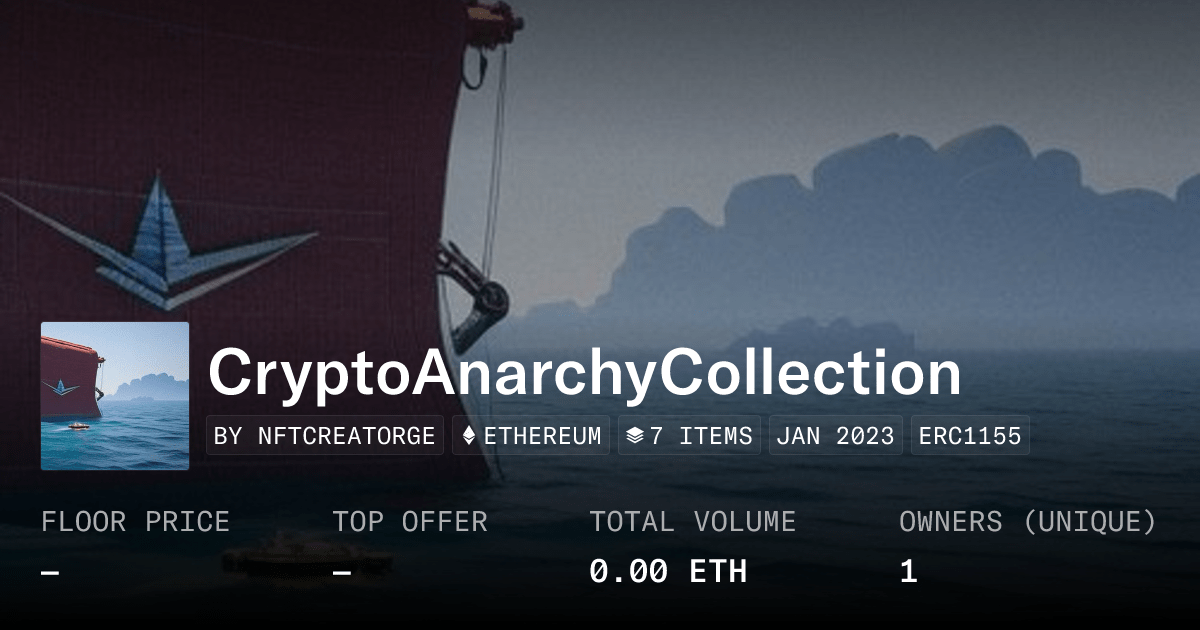Select the BY NFTCREATORGE badge
Screen dimensions: 1200x630
325,436
